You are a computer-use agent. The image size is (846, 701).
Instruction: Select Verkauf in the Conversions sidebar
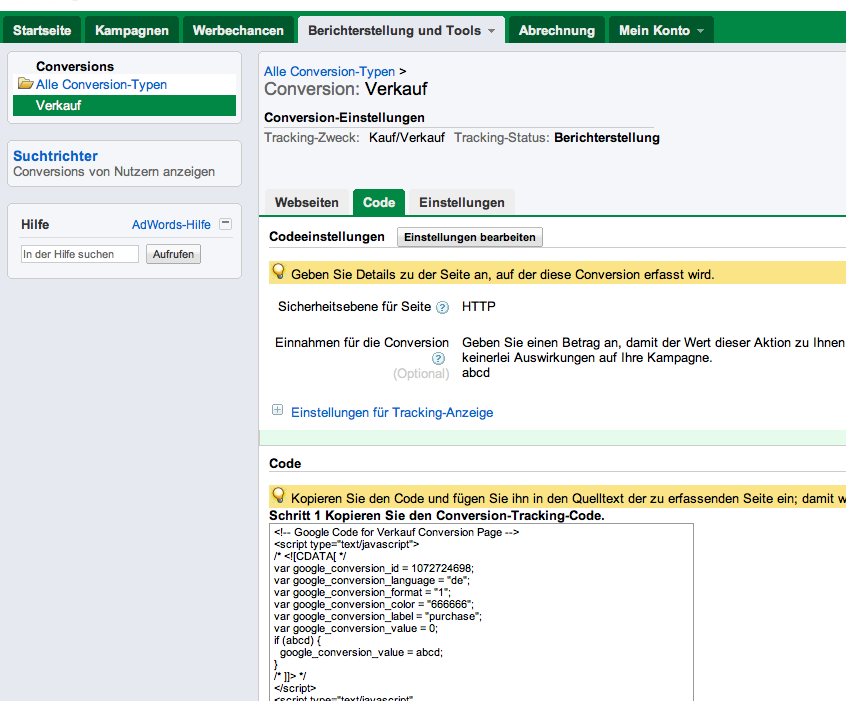point(125,105)
